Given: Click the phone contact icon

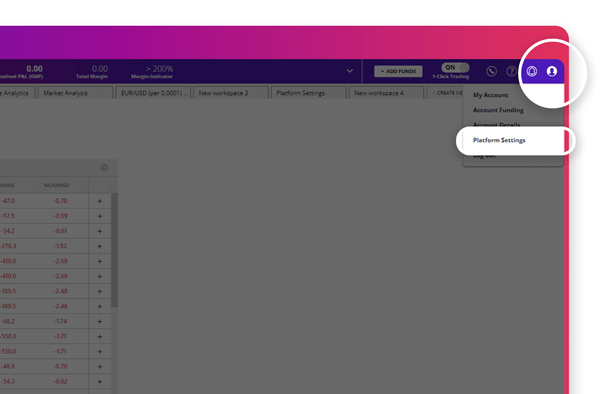Looking at the screenshot, I should (492, 71).
